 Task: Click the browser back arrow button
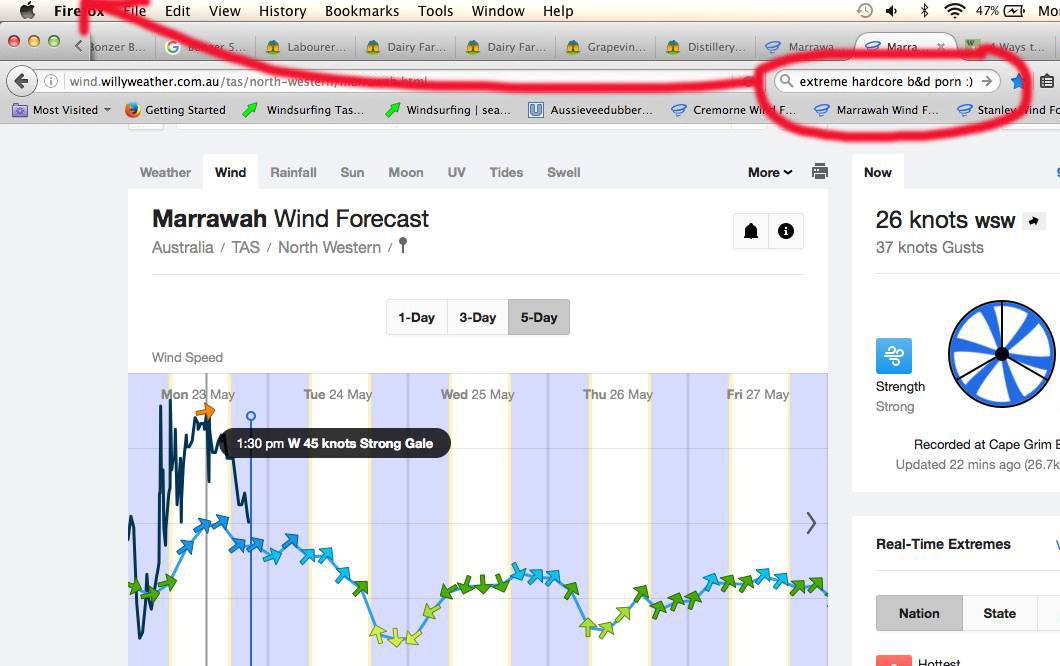[x=21, y=81]
